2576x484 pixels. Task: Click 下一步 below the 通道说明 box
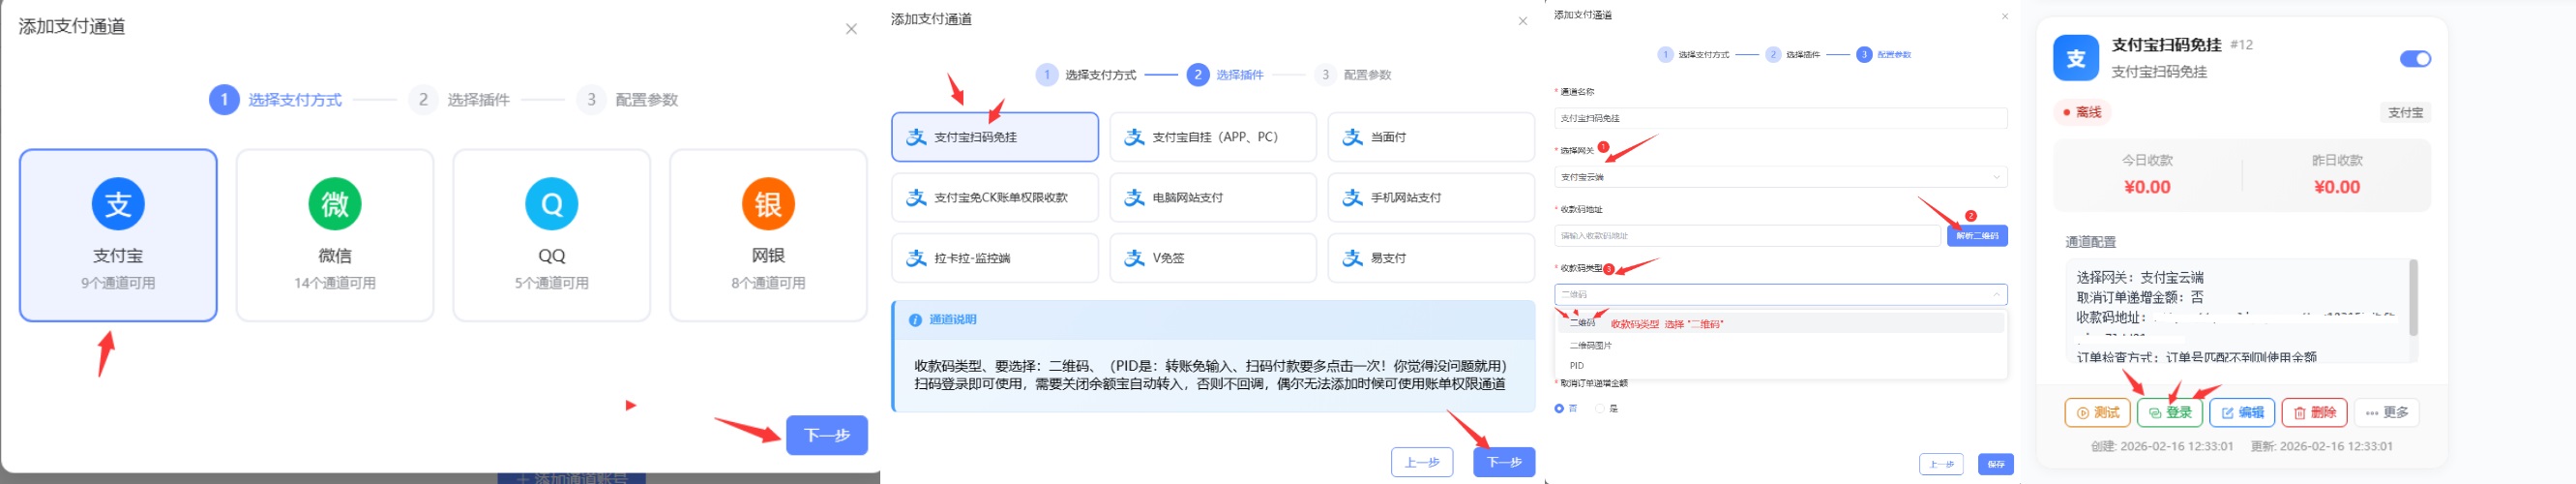(1504, 462)
